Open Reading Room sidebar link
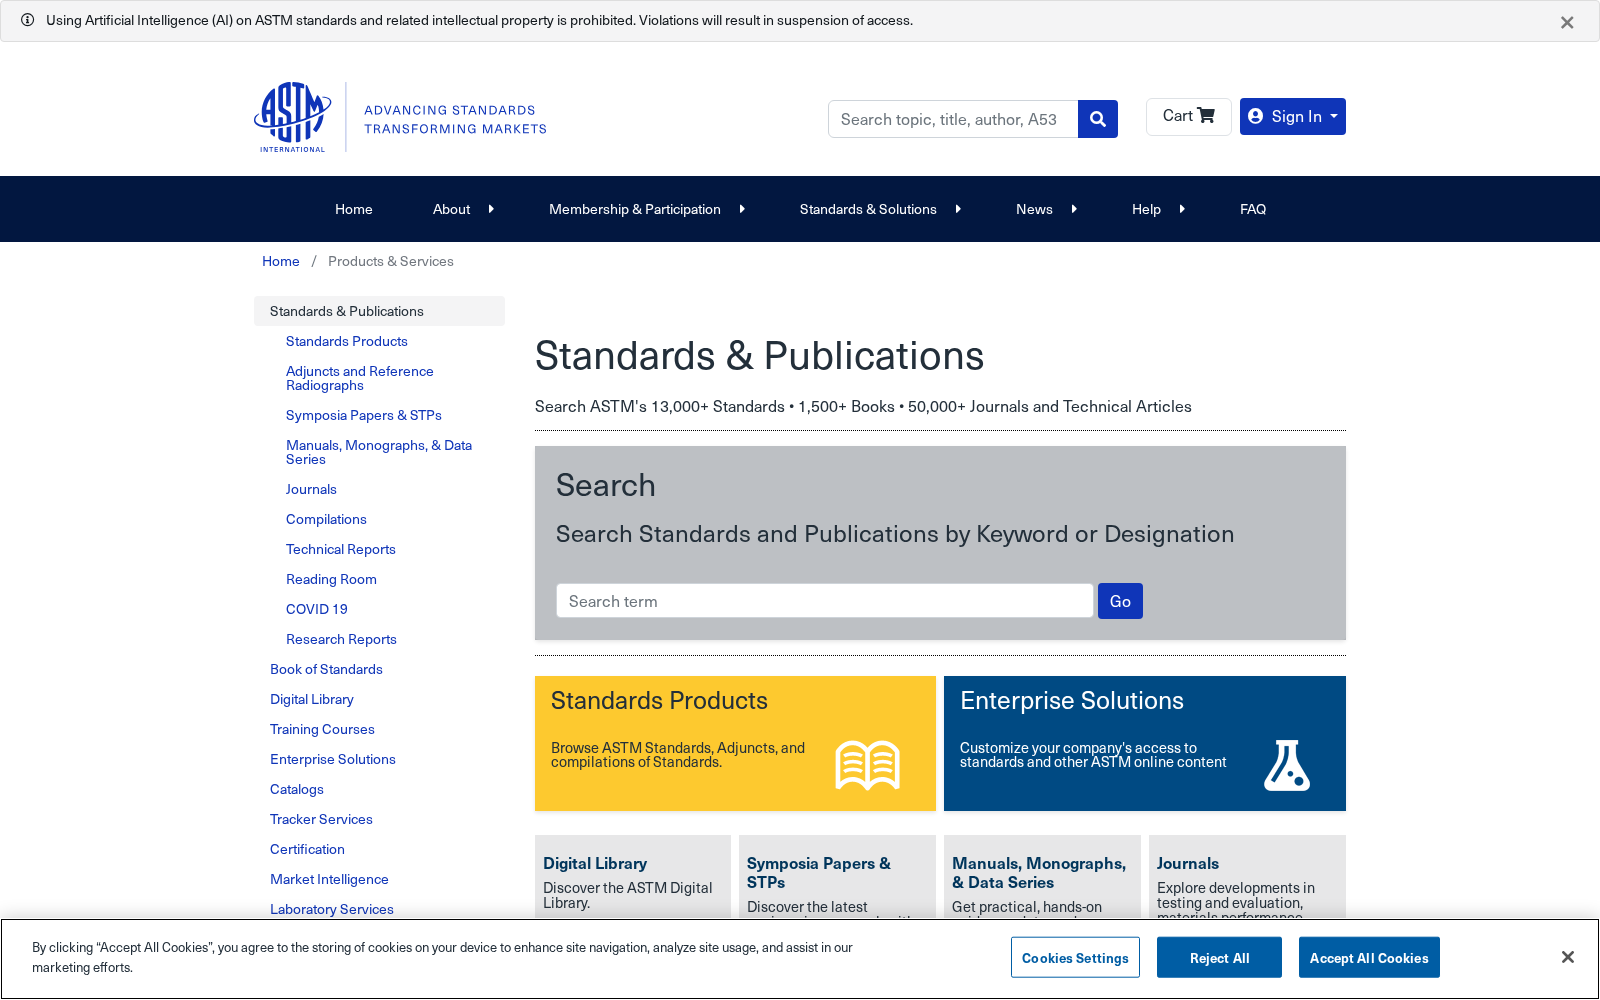 [331, 579]
